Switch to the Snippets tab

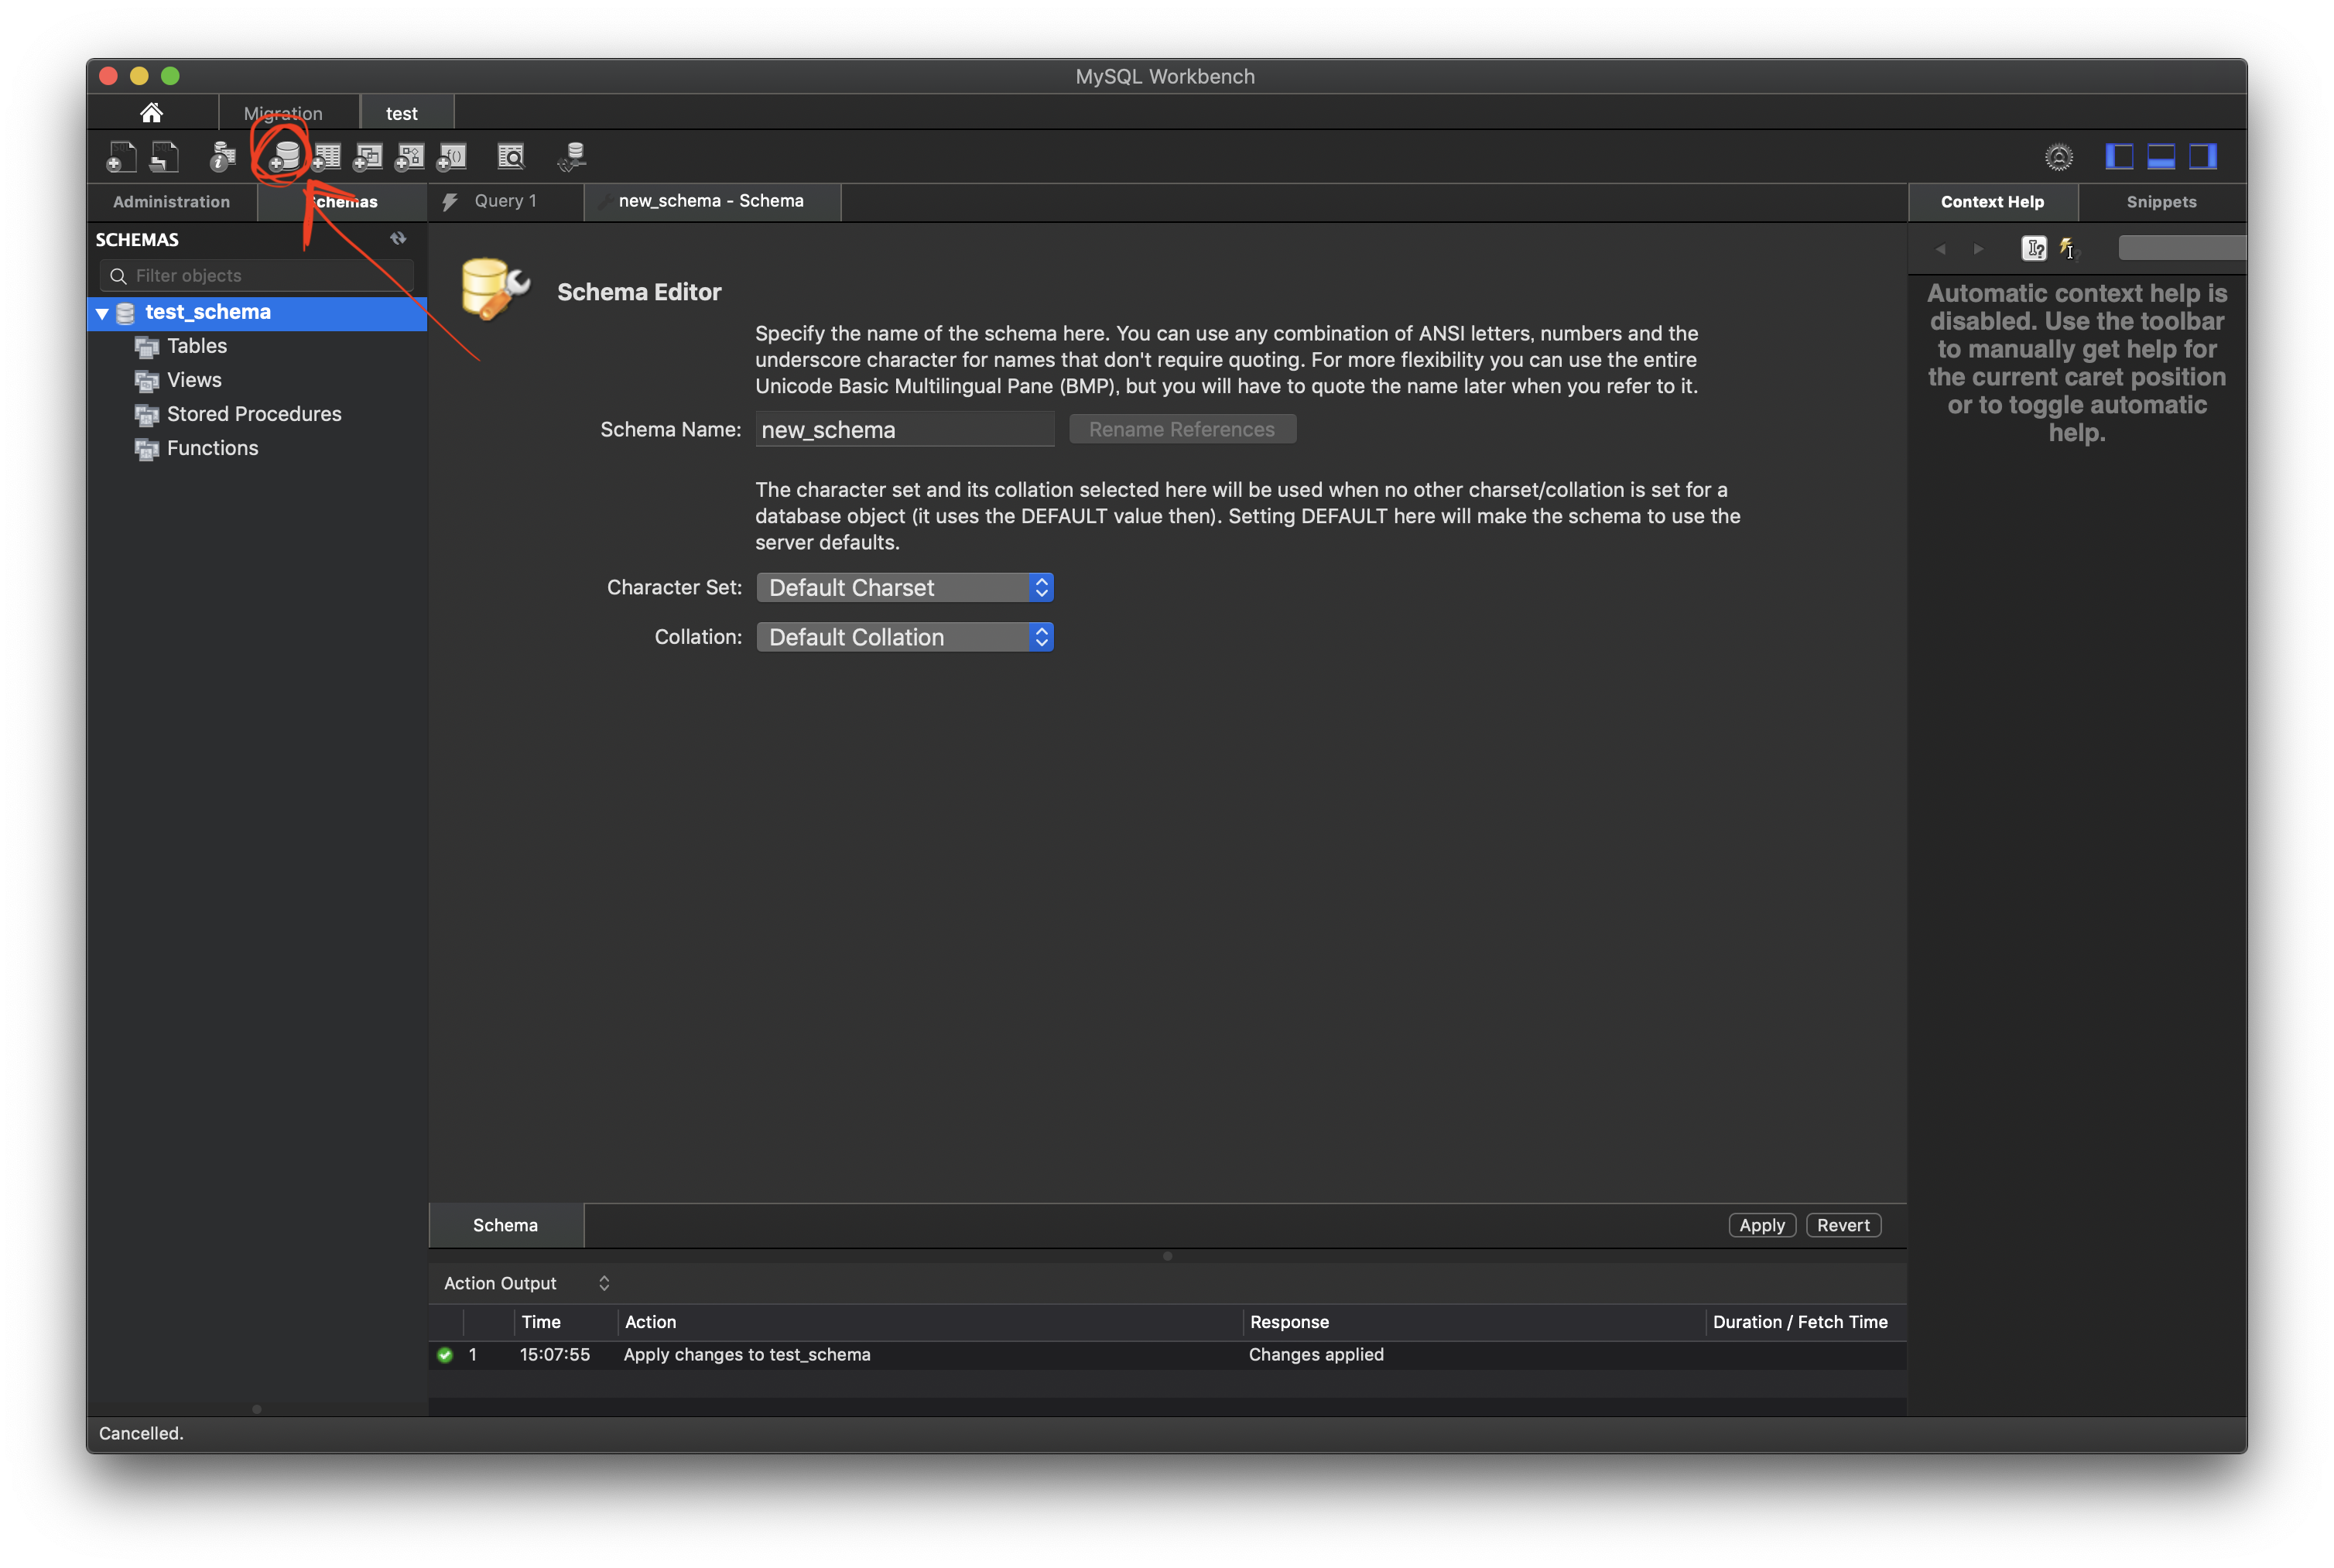(2161, 202)
